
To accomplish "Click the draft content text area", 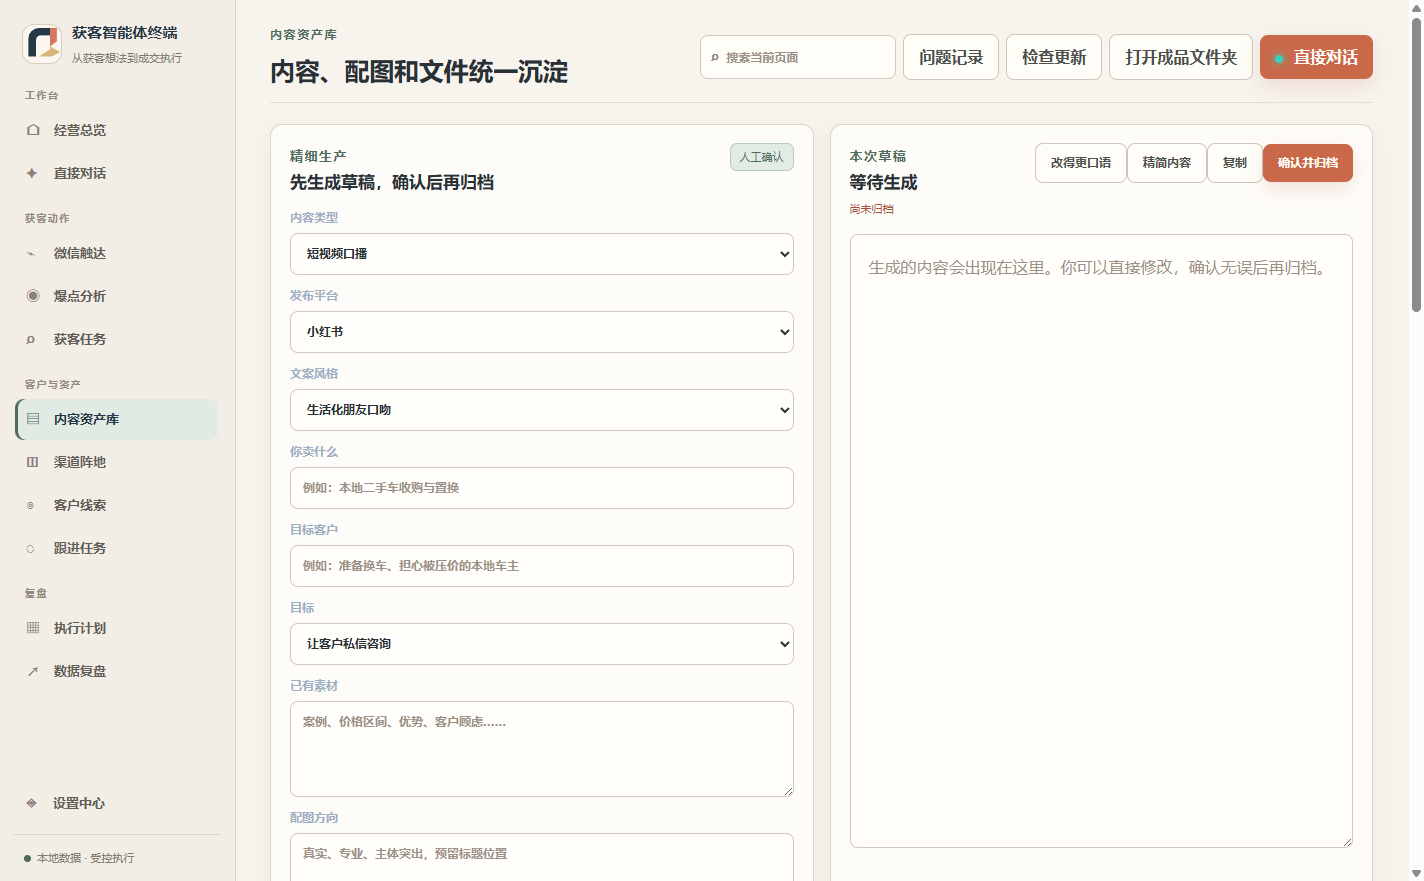I will tap(1101, 541).
